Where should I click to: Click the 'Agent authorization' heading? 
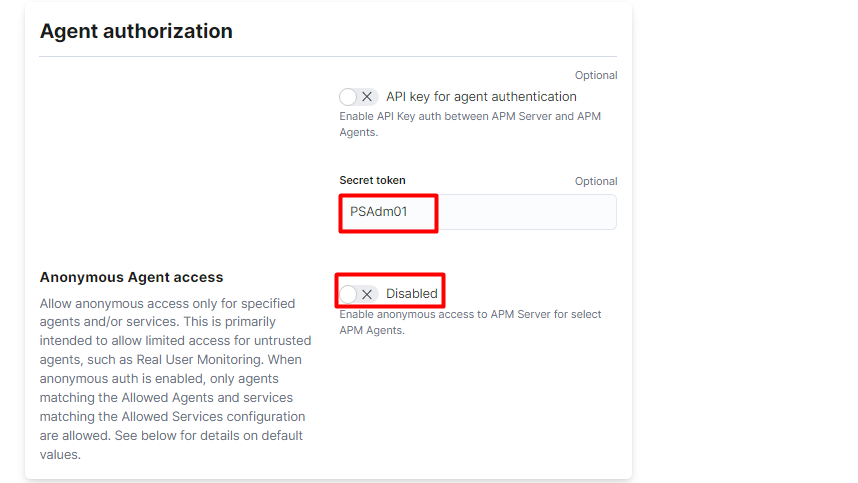[x=136, y=31]
